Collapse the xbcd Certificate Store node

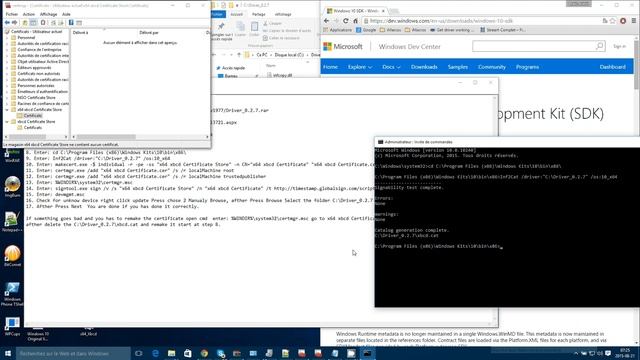click(x=7, y=122)
